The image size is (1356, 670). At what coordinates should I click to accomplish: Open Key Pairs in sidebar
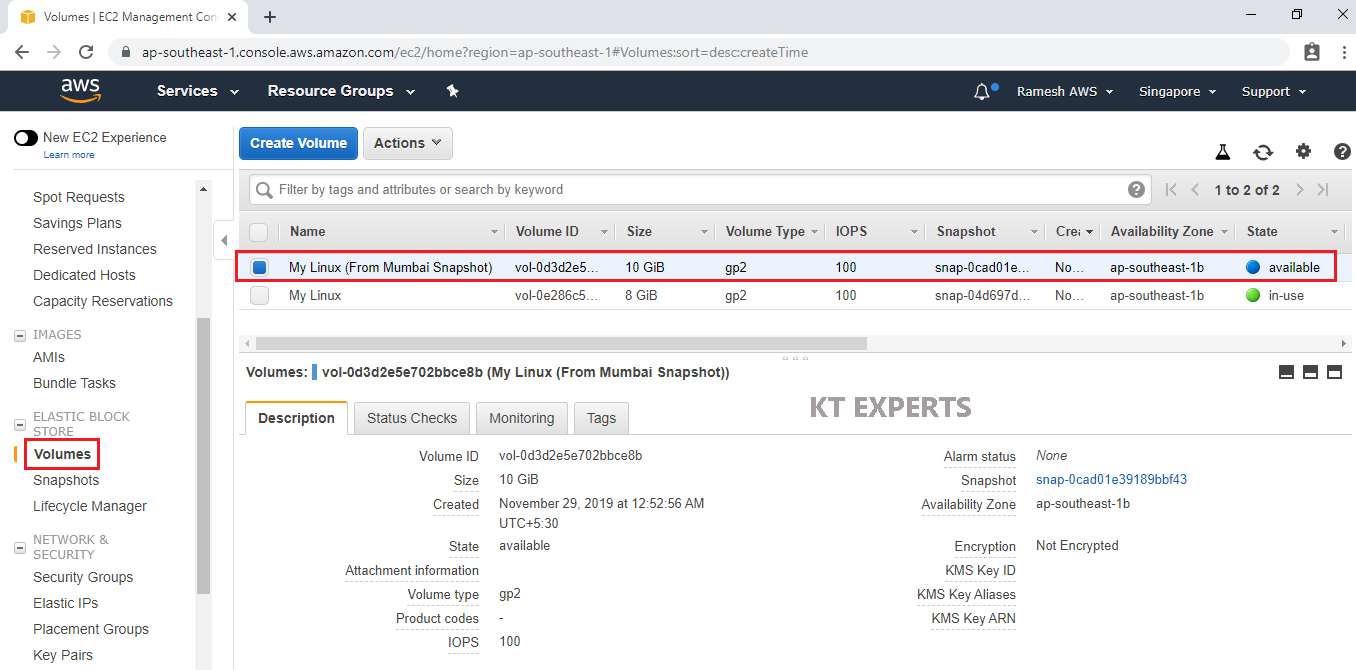coord(63,655)
